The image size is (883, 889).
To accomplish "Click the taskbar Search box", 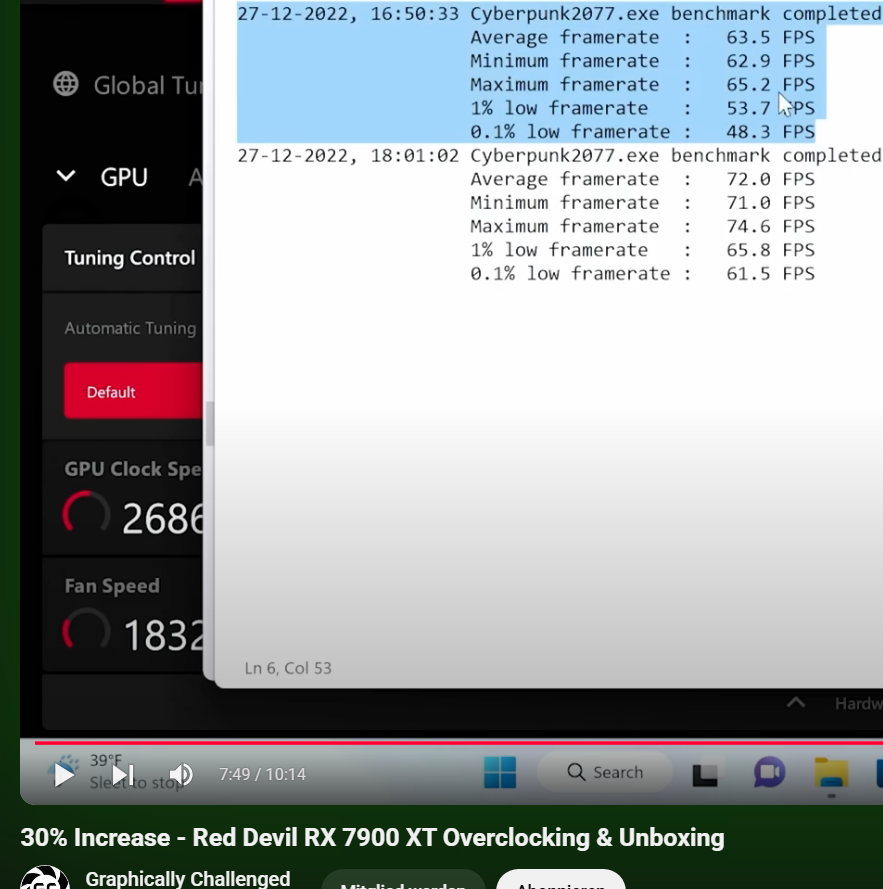I will coord(605,772).
